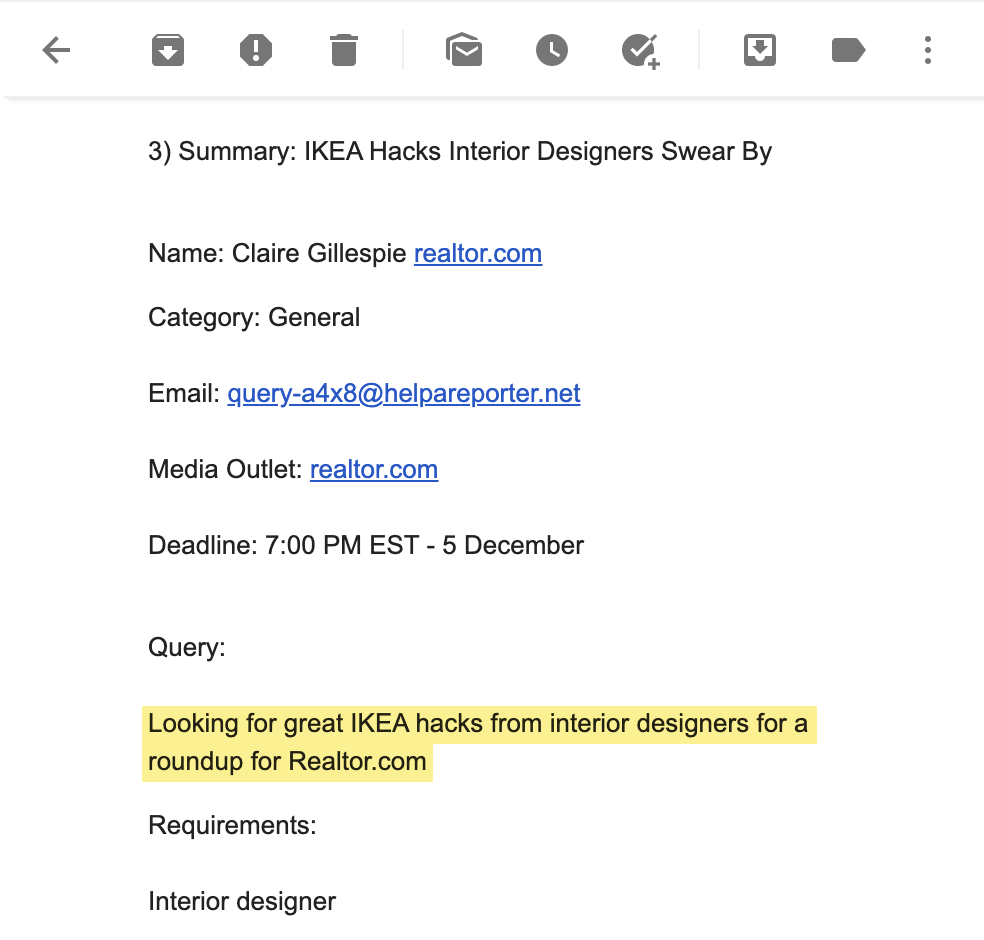Open the More options three-dot menu
Viewport: 984px width, 940px height.
coord(928,50)
